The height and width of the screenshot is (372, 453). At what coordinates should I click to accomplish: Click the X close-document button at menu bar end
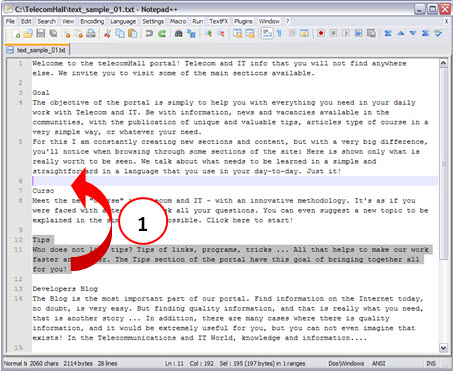click(446, 21)
